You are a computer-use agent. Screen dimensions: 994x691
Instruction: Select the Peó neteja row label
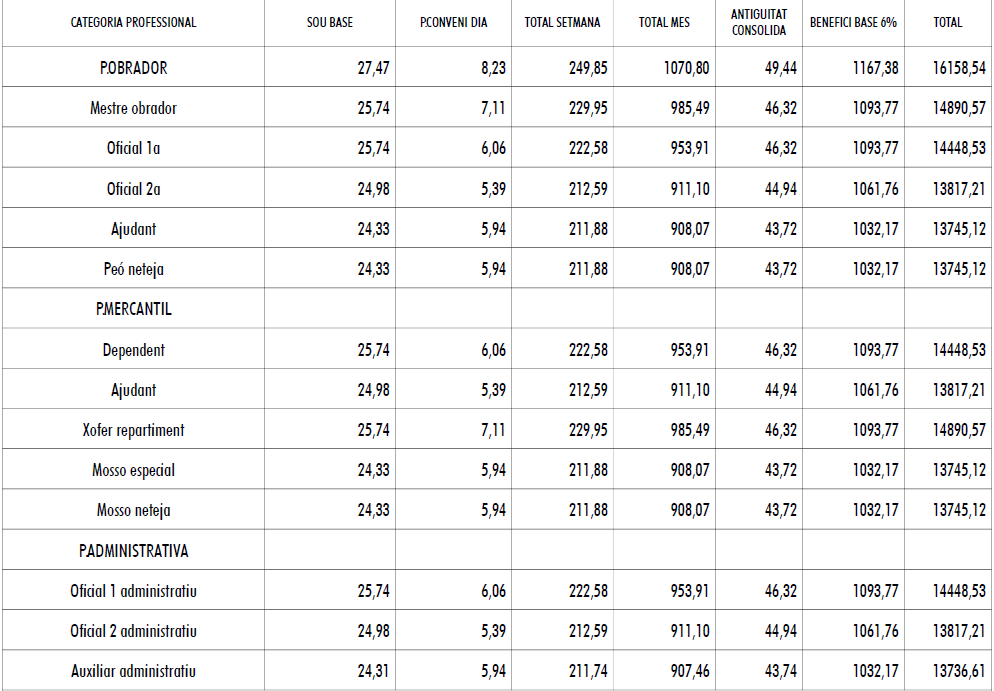(x=133, y=269)
